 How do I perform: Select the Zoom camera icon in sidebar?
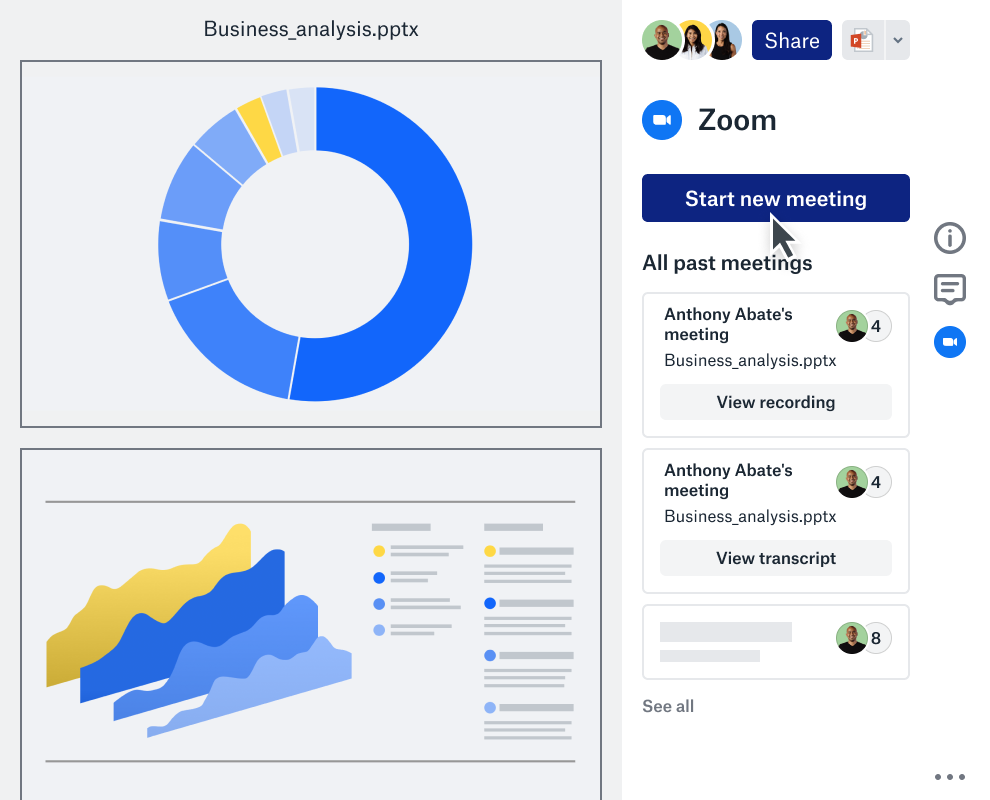tap(949, 342)
